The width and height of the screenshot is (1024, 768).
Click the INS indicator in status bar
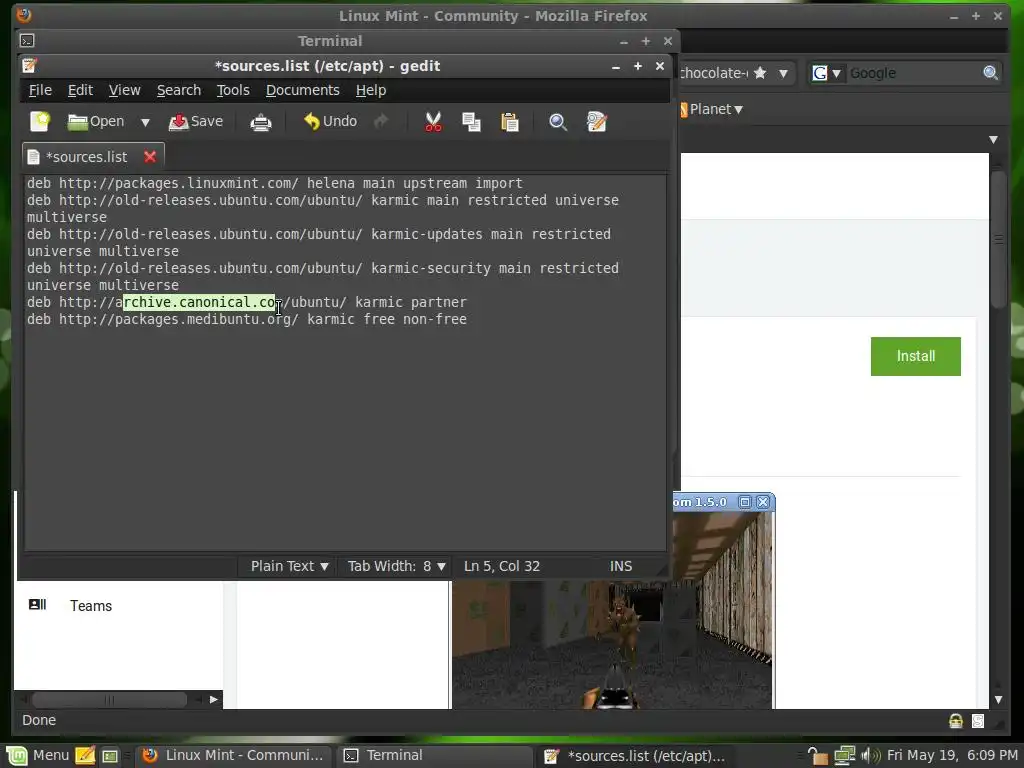(620, 566)
